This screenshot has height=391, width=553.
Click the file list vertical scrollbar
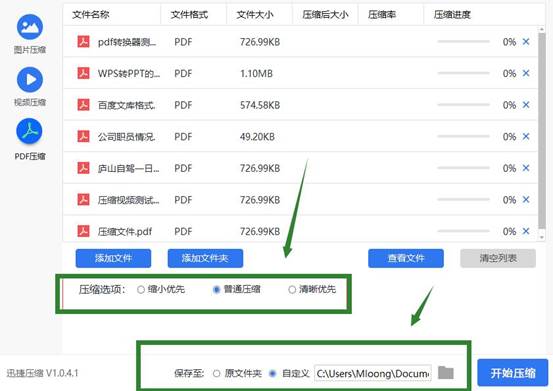click(542, 130)
